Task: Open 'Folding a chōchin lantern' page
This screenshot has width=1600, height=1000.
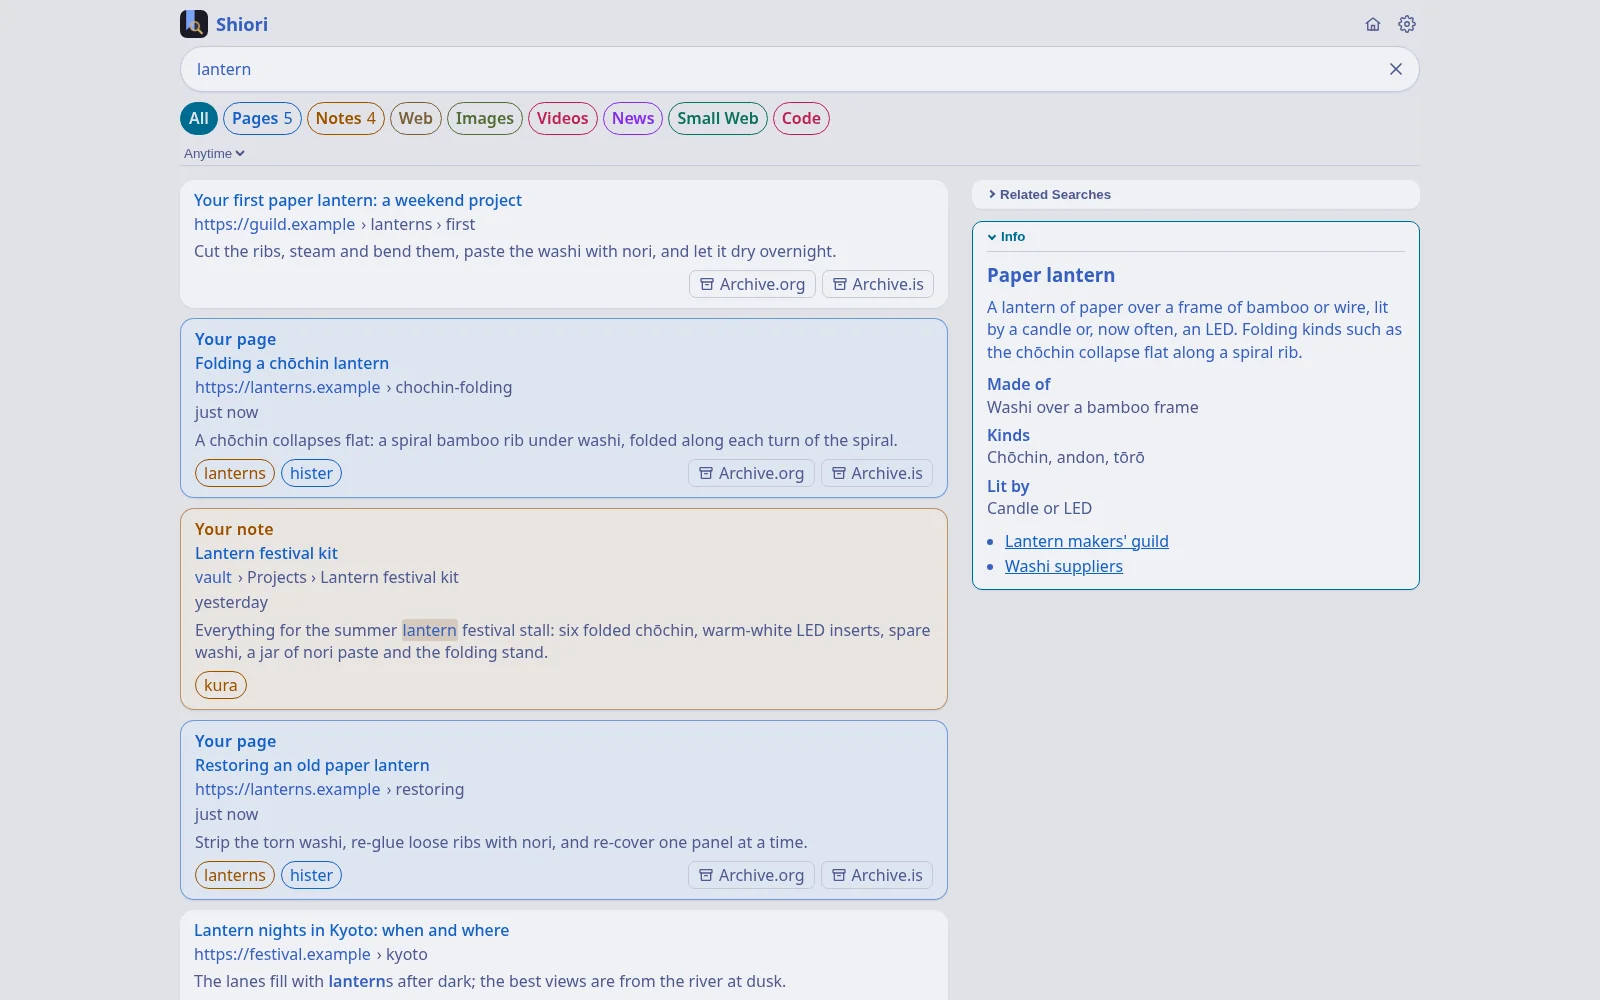Action: click(x=292, y=363)
